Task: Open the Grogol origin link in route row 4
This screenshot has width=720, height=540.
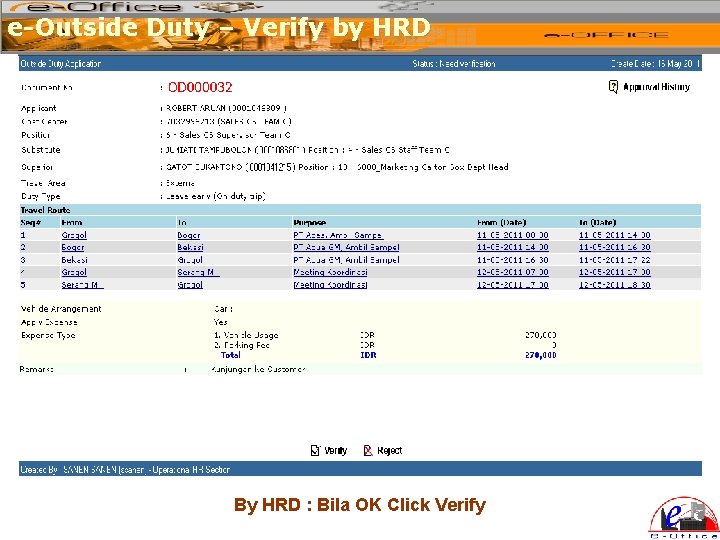Action: click(74, 272)
